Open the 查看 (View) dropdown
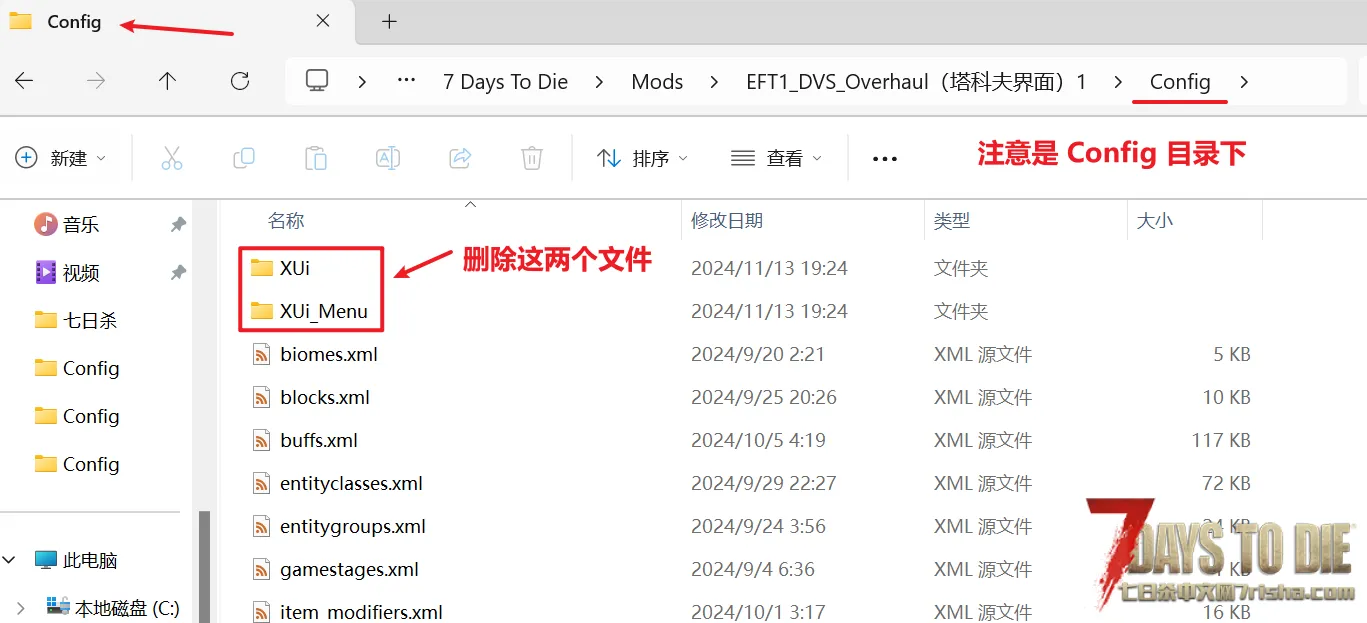Screen dimensions: 1367x623 776,158
